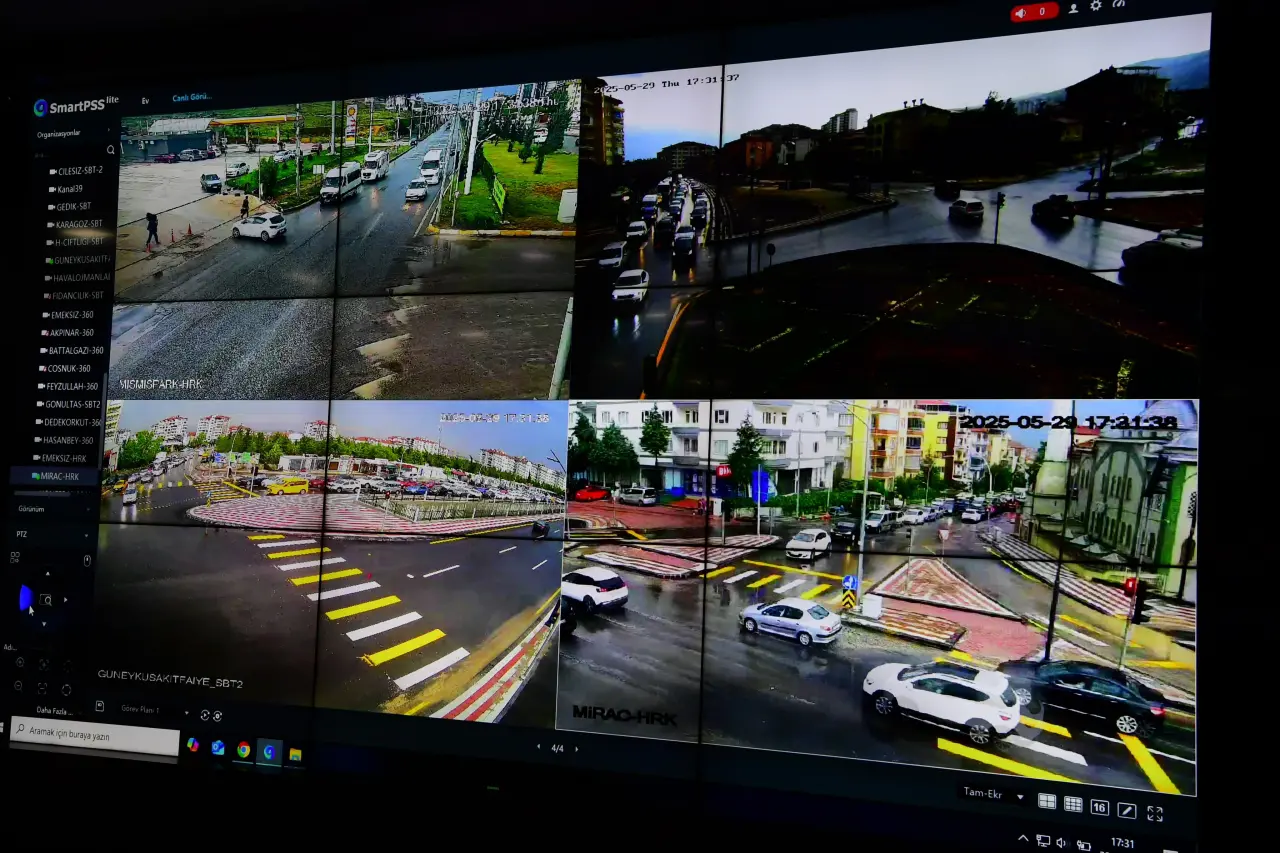
Task: Select HASANBEY-360 camera in the tree
Action: tap(65, 441)
